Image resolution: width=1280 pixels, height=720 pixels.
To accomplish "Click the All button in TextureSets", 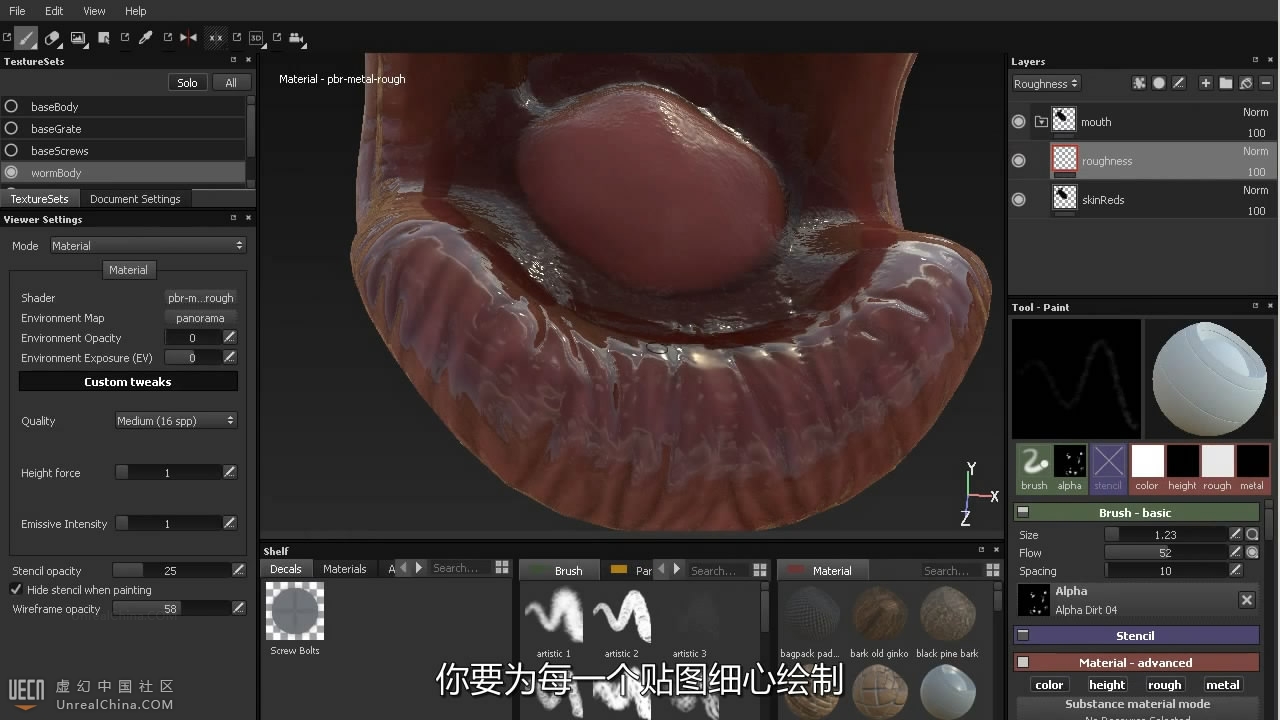I will (231, 83).
